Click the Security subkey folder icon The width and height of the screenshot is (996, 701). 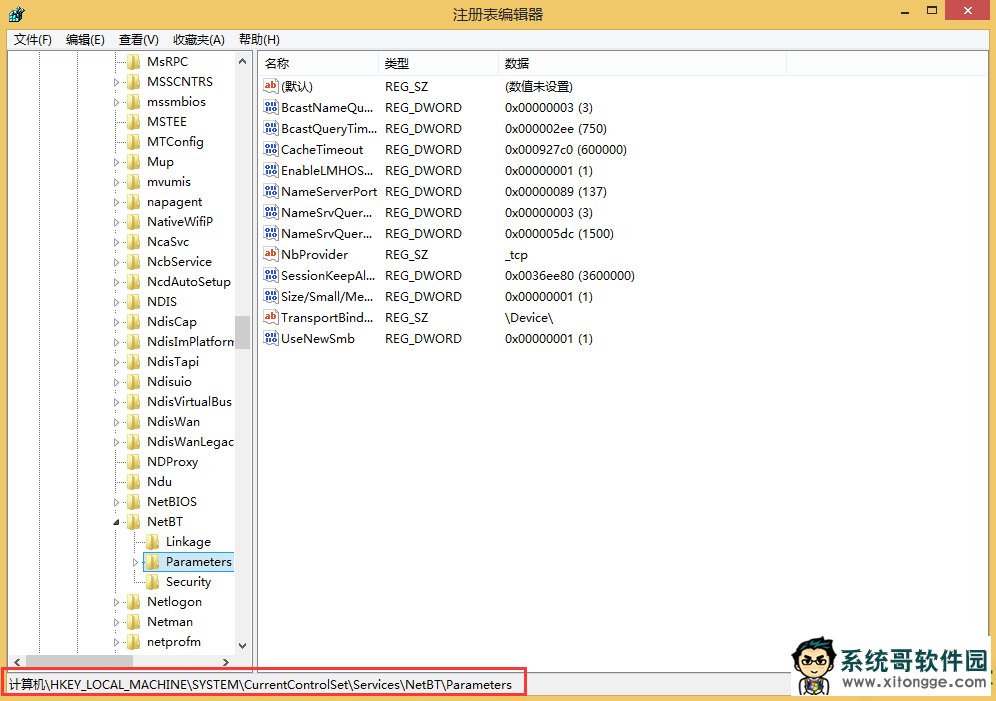click(x=152, y=582)
